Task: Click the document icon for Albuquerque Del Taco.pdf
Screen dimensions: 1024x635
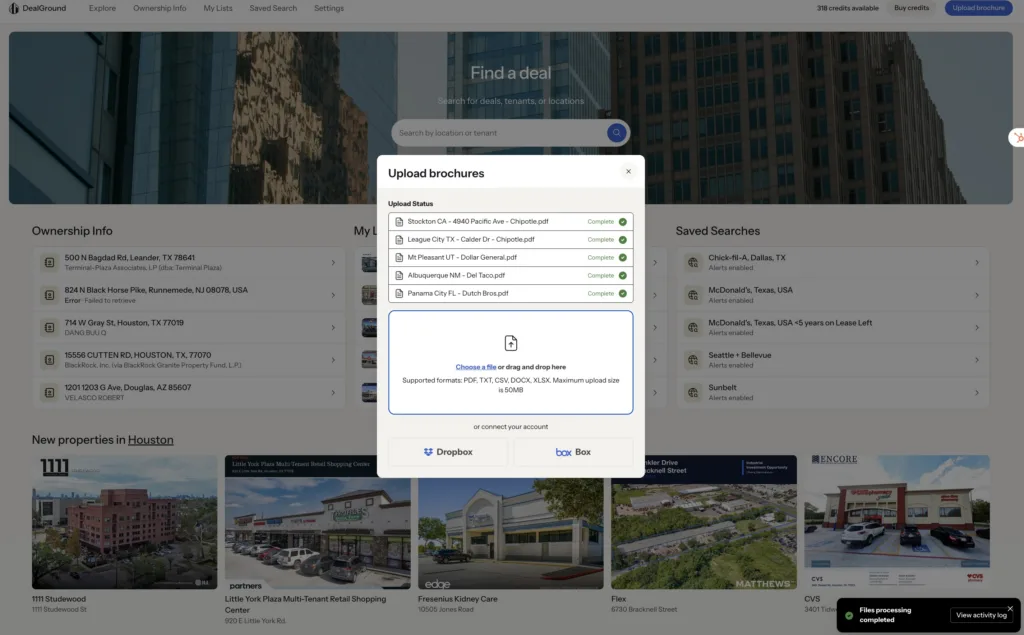Action: click(x=399, y=275)
